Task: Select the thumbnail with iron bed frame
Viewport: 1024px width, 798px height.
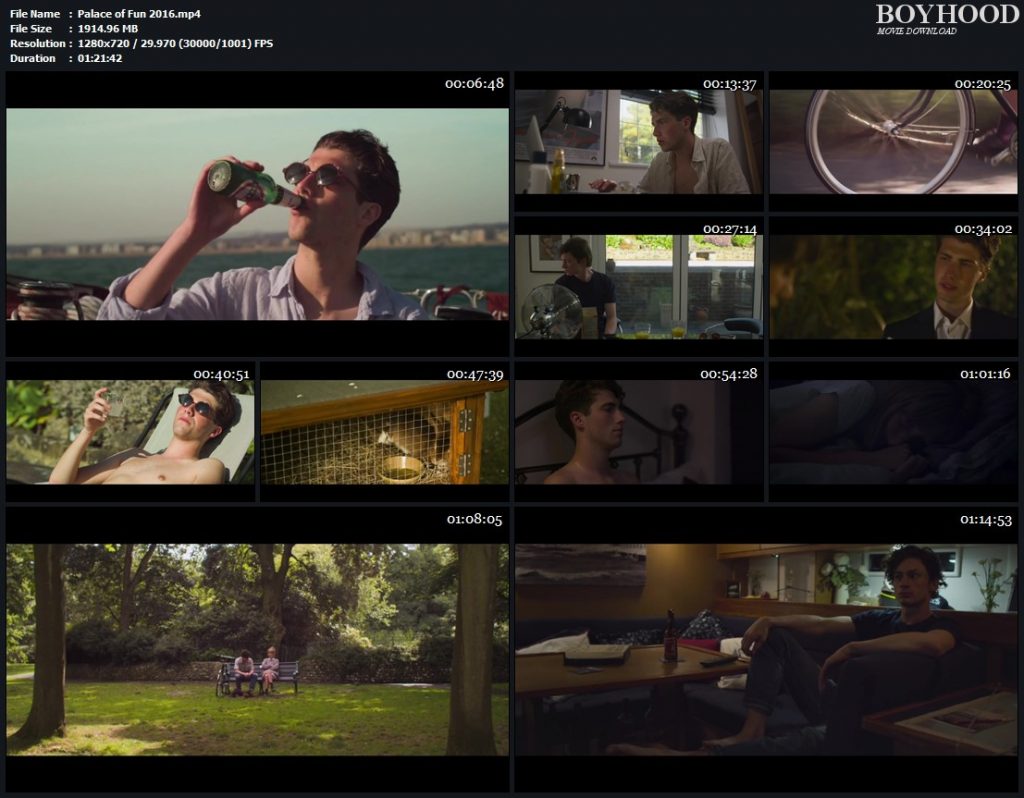Action: [638, 432]
